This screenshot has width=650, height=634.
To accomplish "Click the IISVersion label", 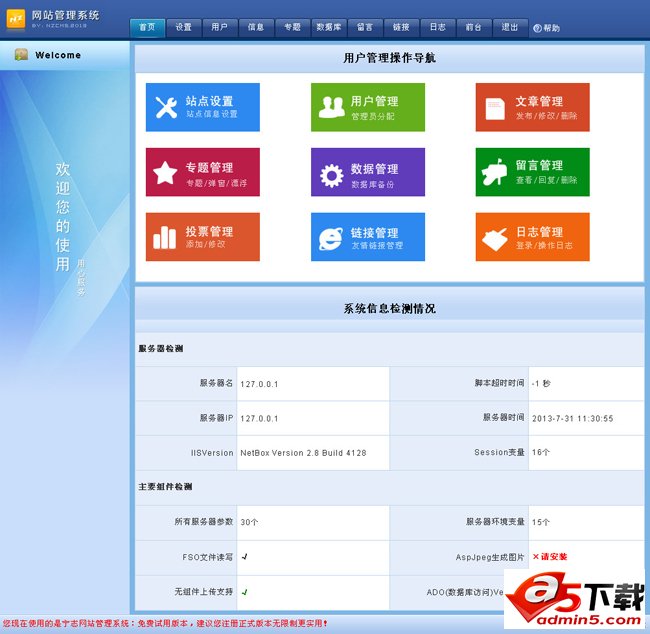I will 212,453.
